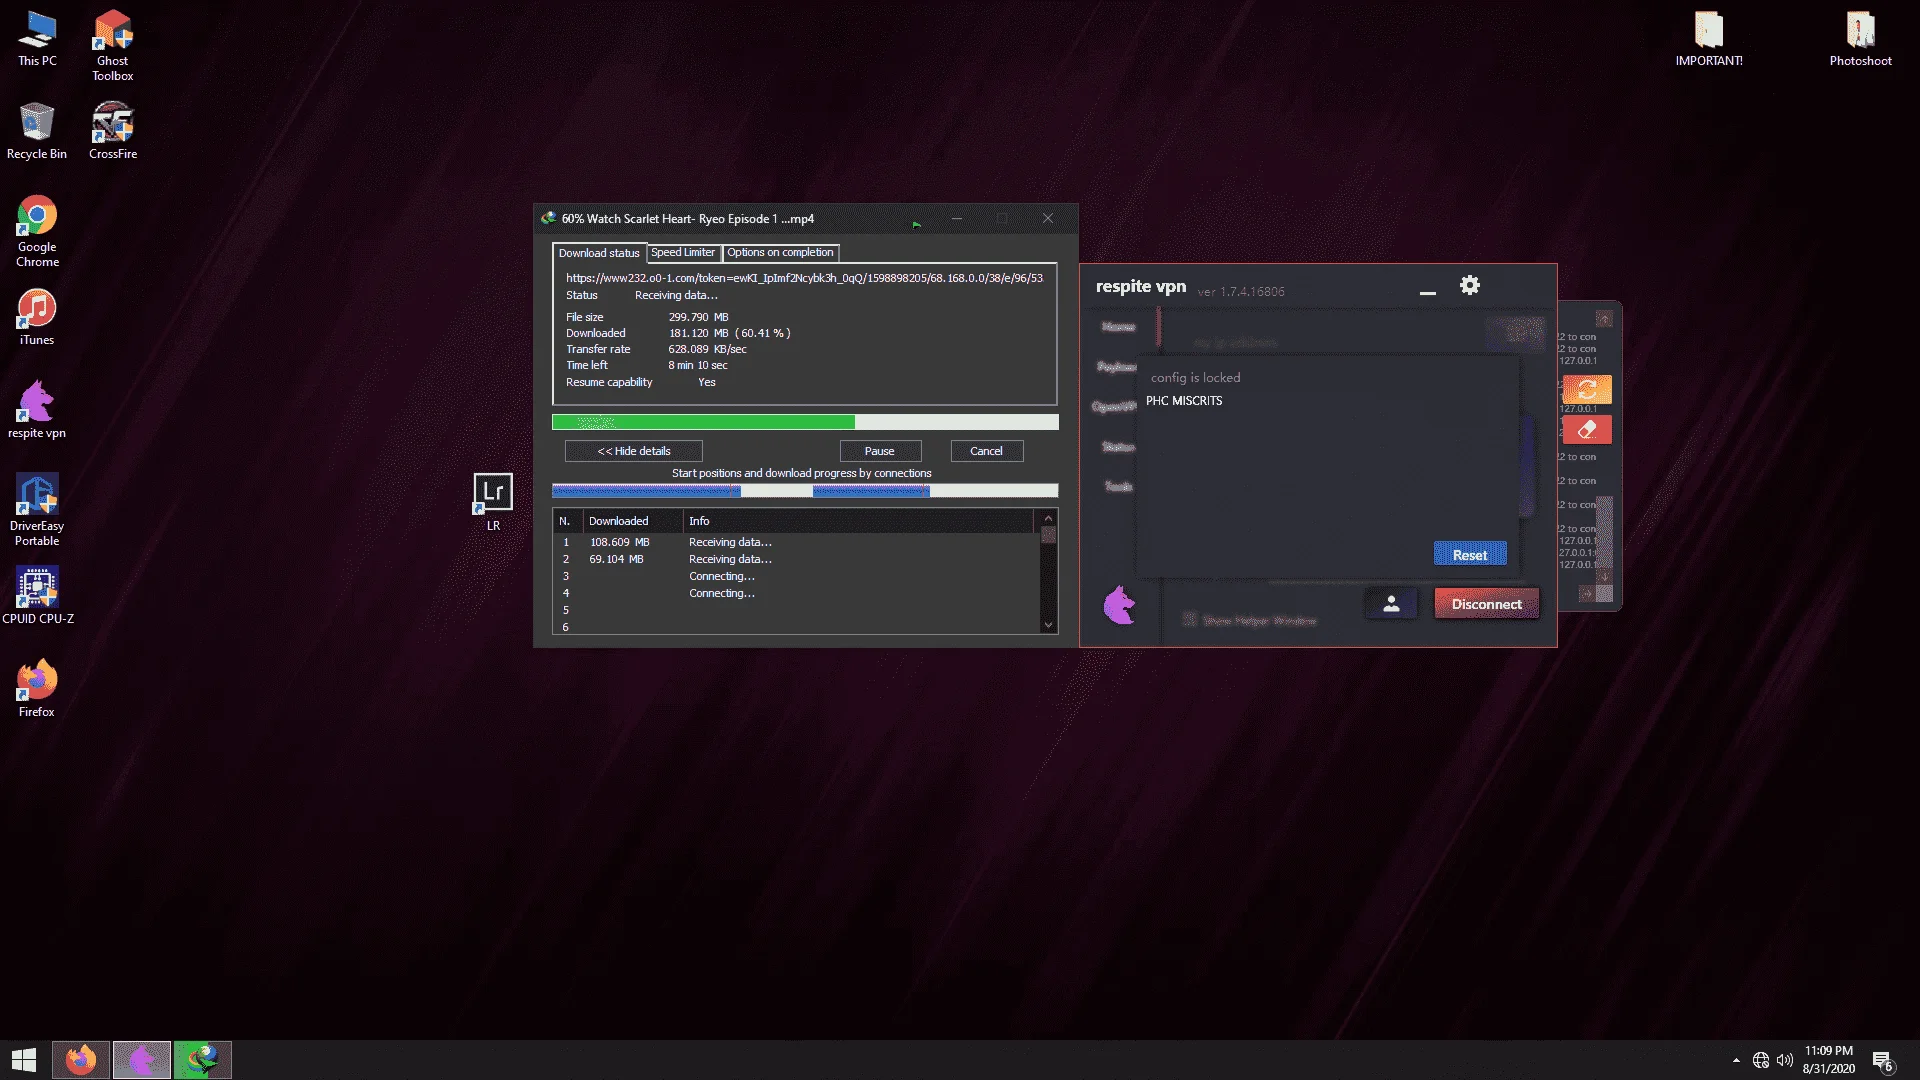The image size is (1920, 1080).
Task: Switch to Firefox in taskbar
Action: coord(81,1060)
